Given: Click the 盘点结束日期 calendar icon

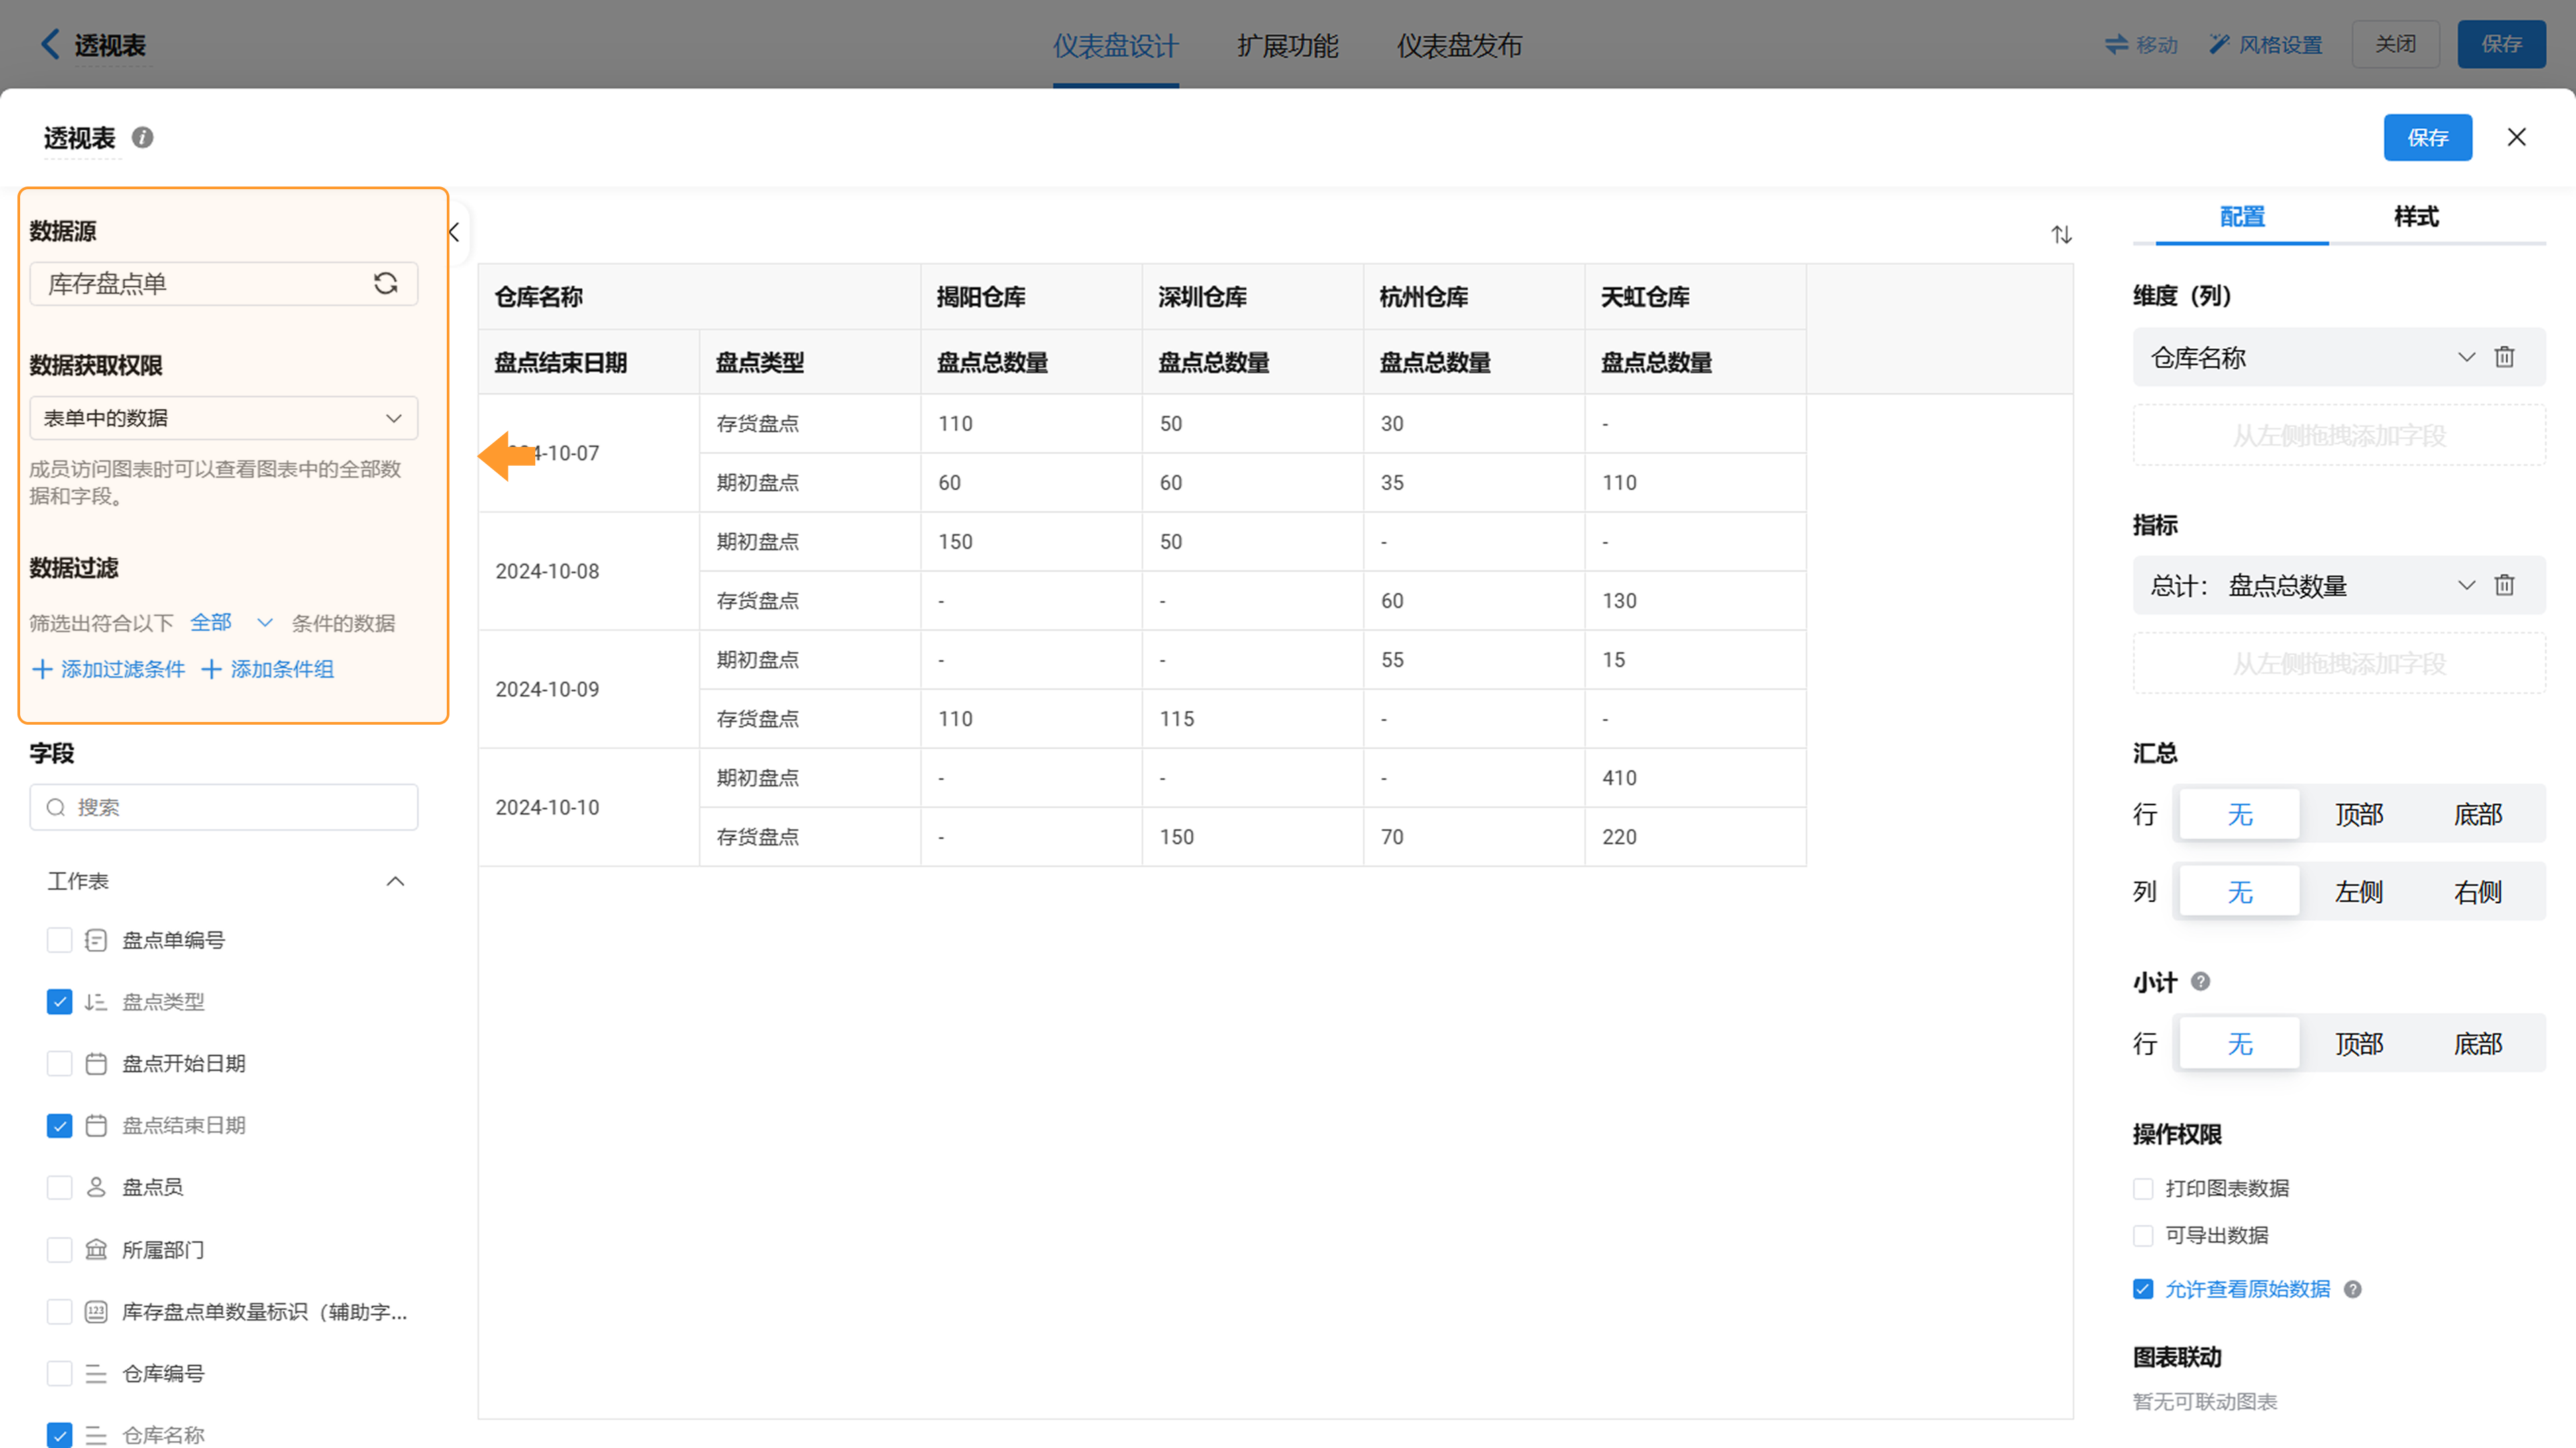Looking at the screenshot, I should coord(96,1126).
